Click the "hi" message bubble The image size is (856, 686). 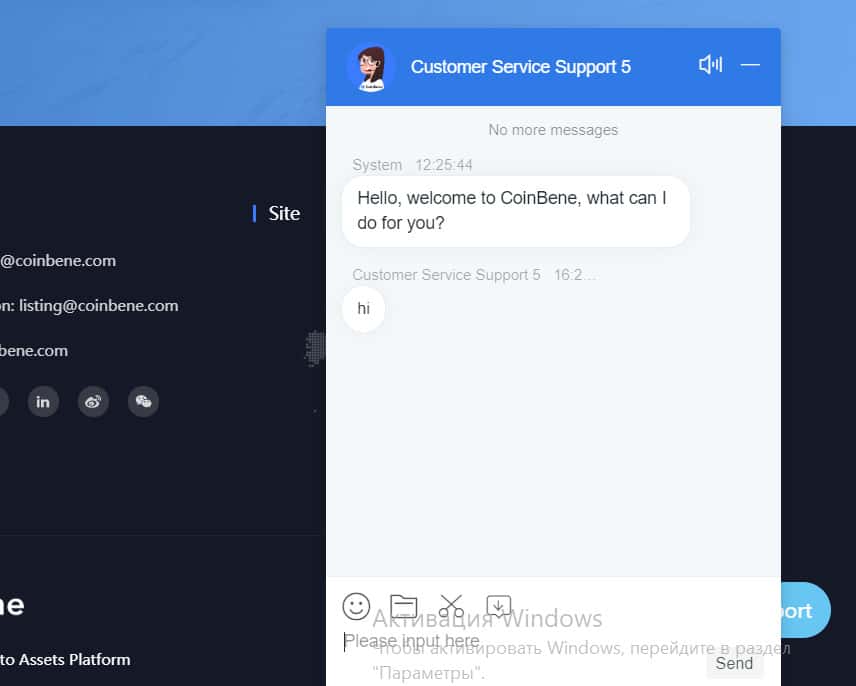tap(363, 309)
